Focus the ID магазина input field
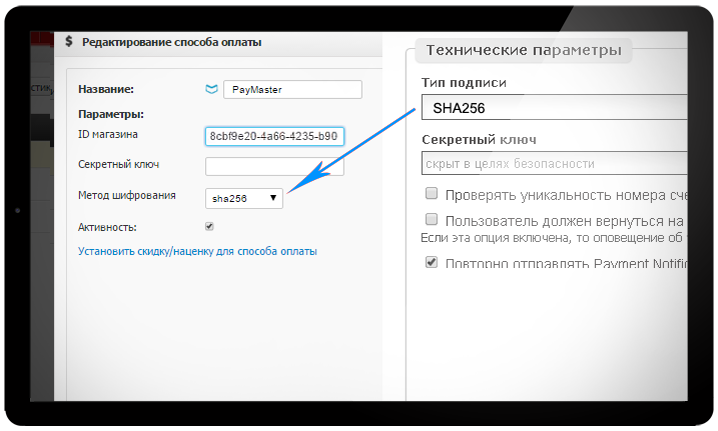The image size is (718, 431). click(x=274, y=135)
